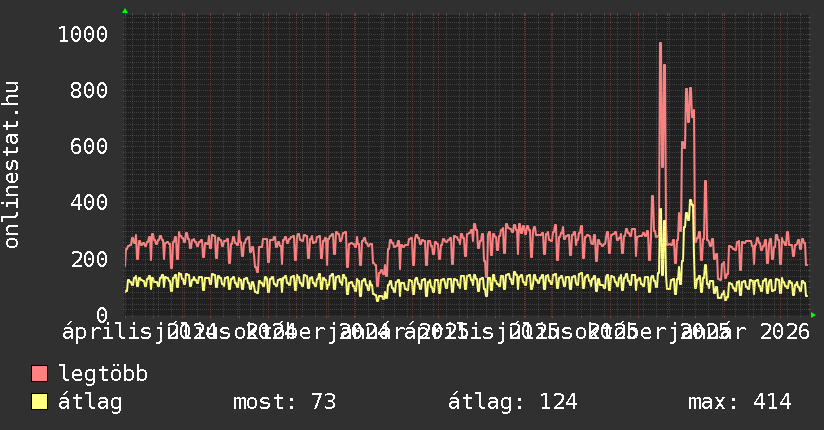Click the "max: 414" statistic
Screen dimensions: 824x430
(739, 403)
